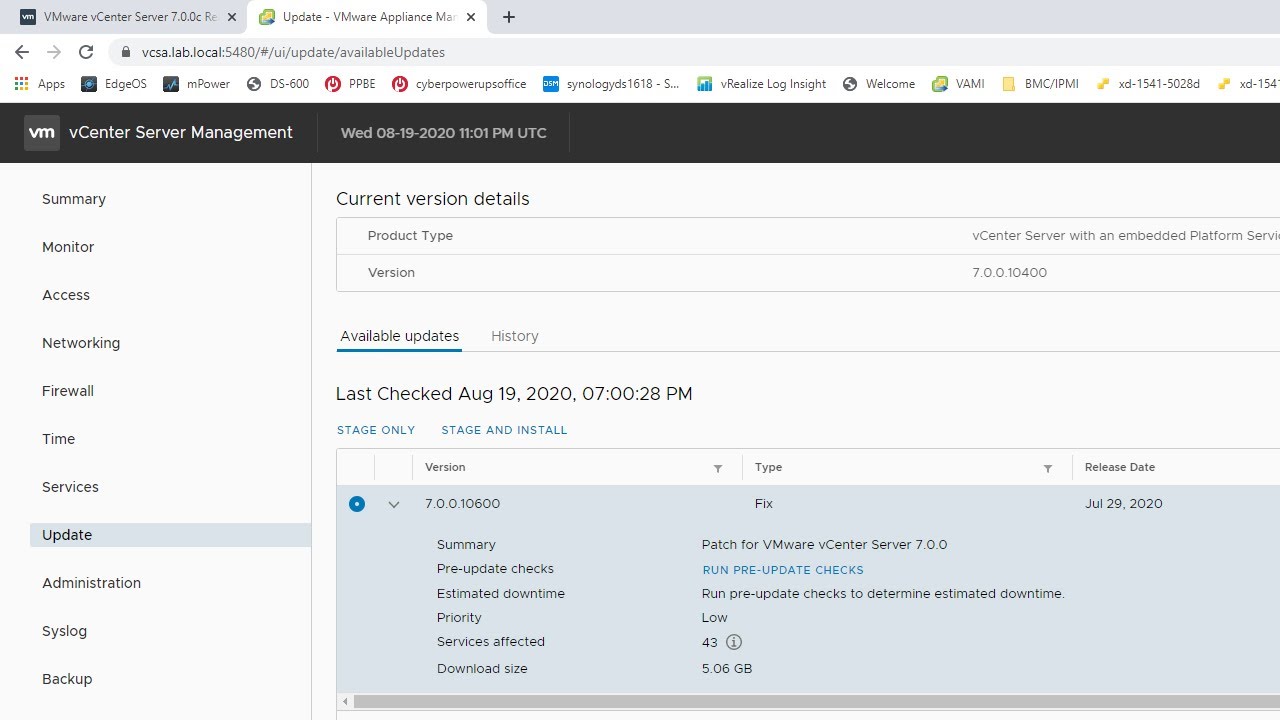Open the mPower bookmark
Screen dimensions: 1280x720
point(197,84)
